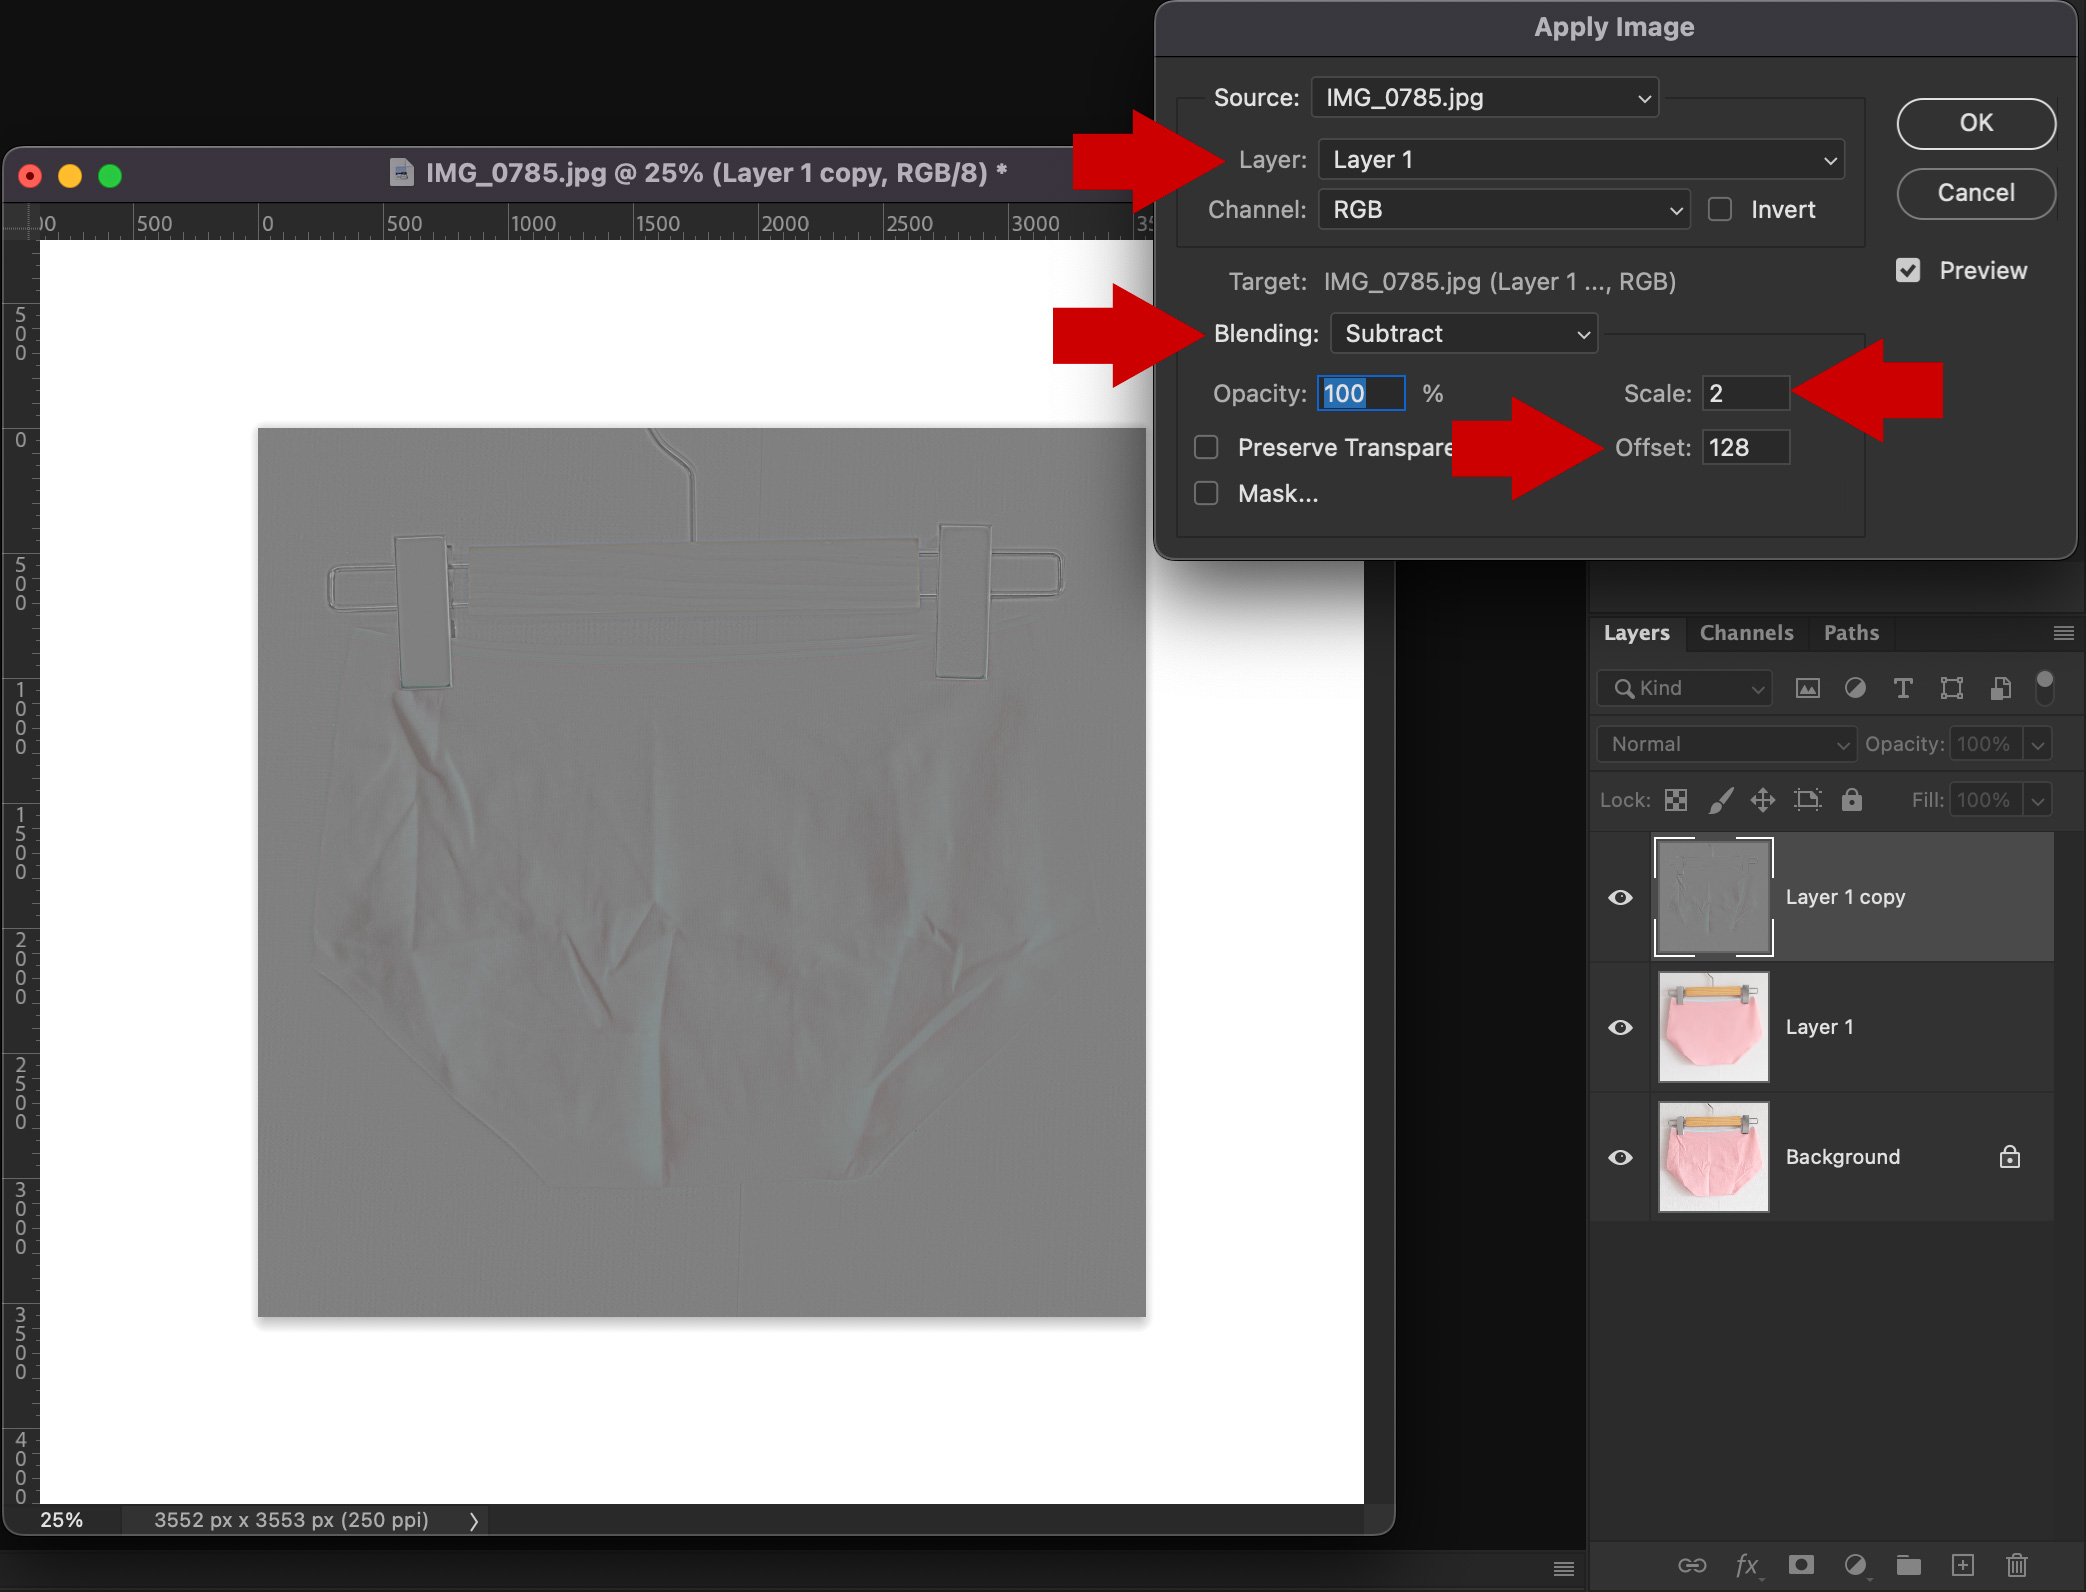Viewport: 2086px width, 1592px height.
Task: Click the create new layer icon
Action: 1963,1565
